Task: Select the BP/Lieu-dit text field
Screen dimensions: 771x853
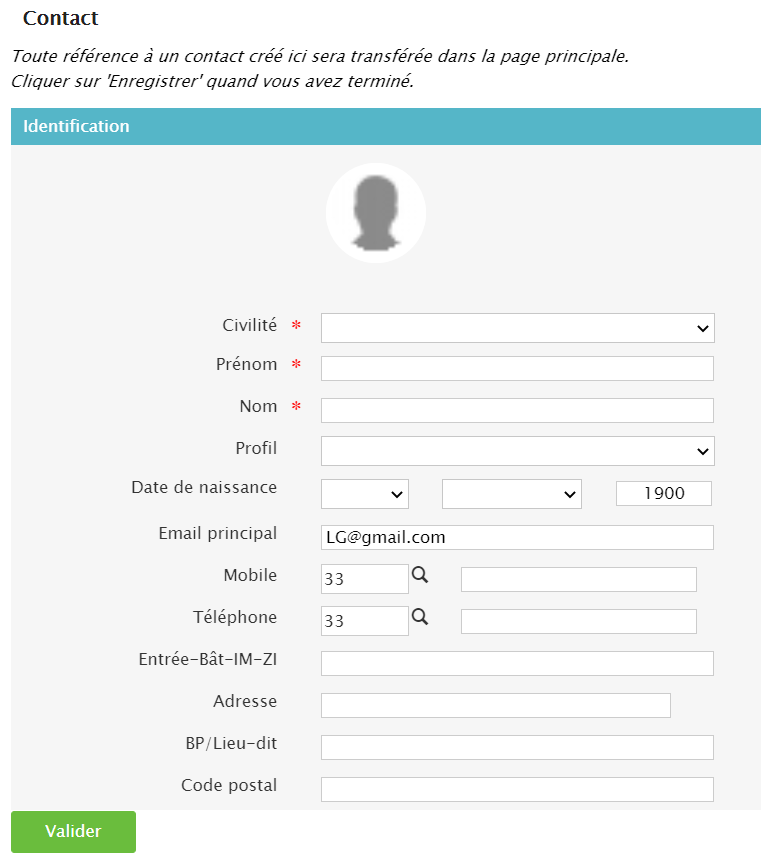Action: point(517,747)
